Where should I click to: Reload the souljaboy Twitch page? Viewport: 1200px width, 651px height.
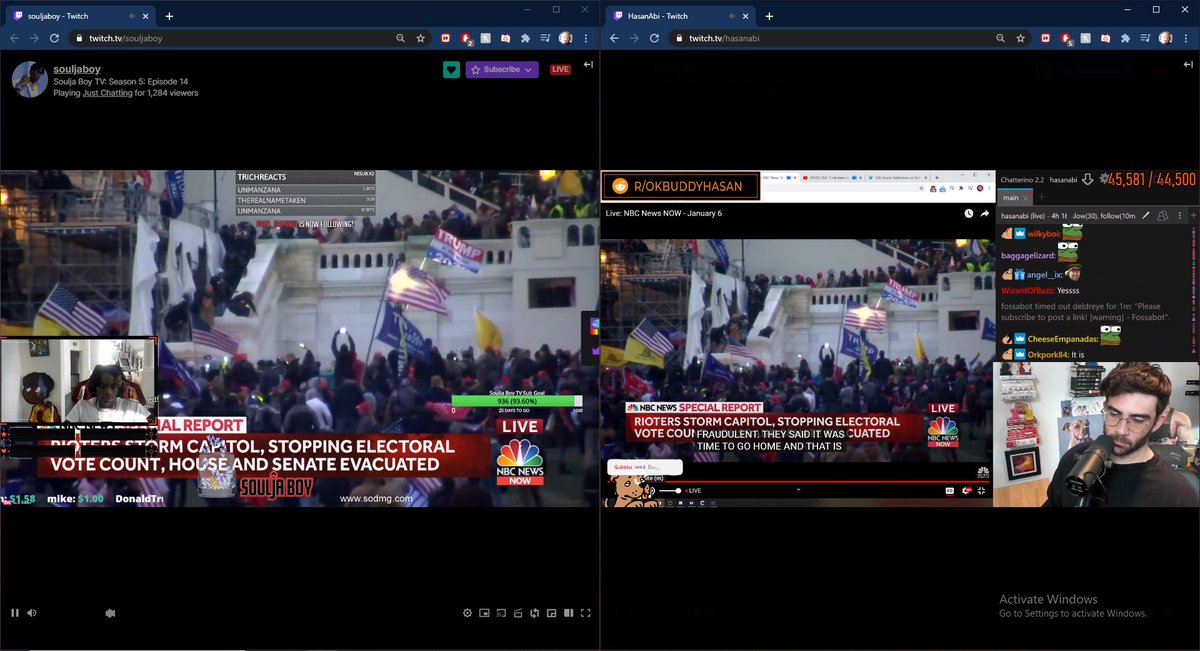(56, 38)
